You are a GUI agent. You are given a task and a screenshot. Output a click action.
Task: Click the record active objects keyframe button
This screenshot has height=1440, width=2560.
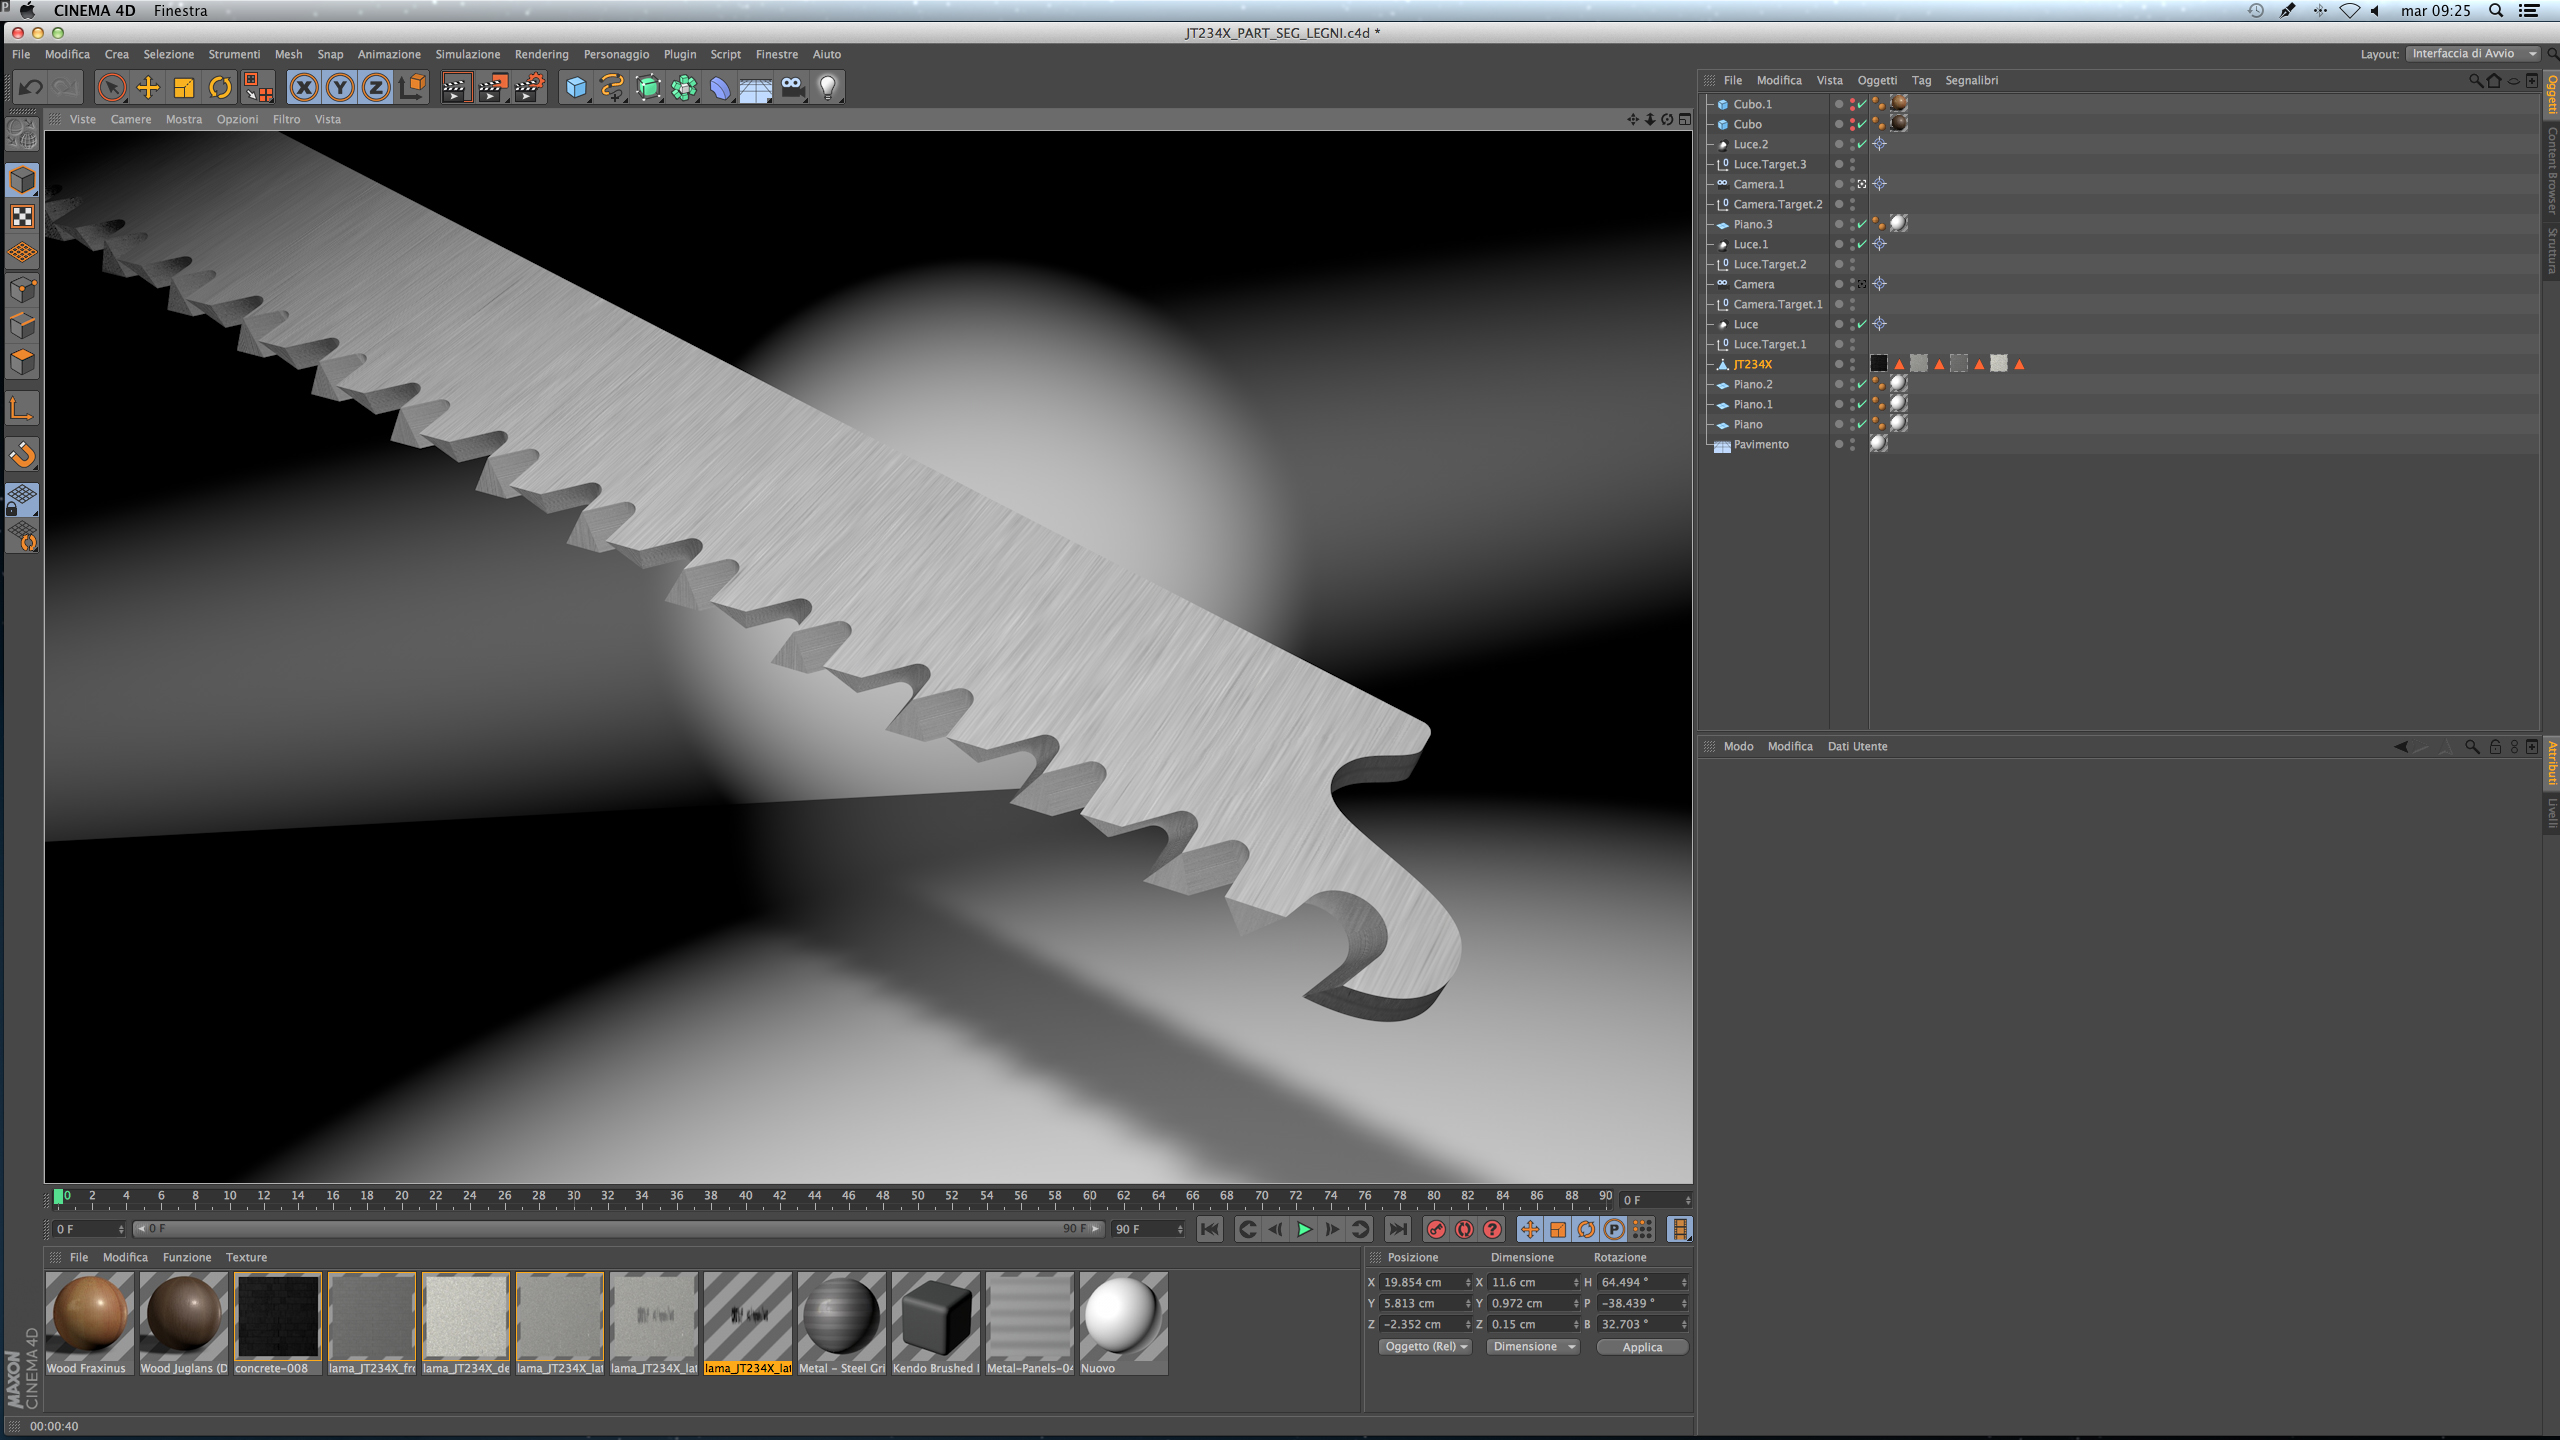[1436, 1229]
